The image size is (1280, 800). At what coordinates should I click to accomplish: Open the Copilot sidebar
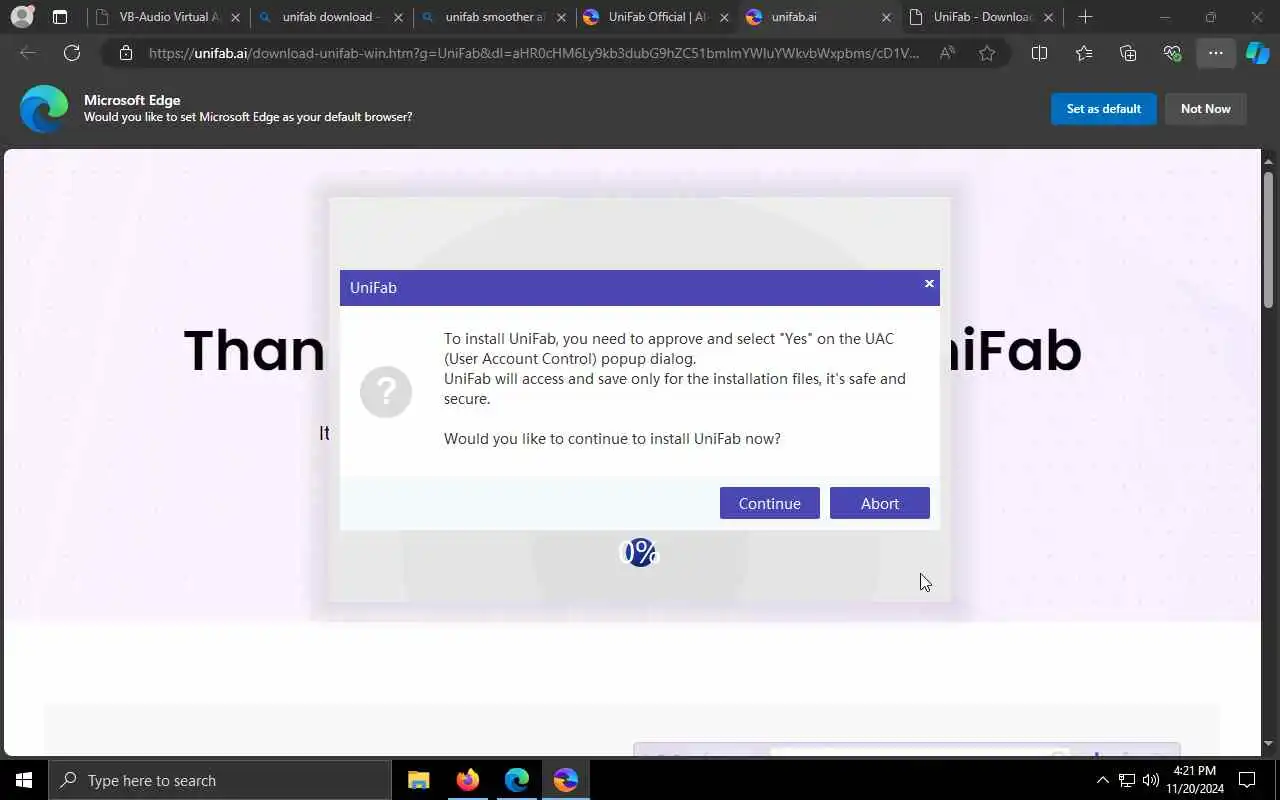[x=1258, y=53]
